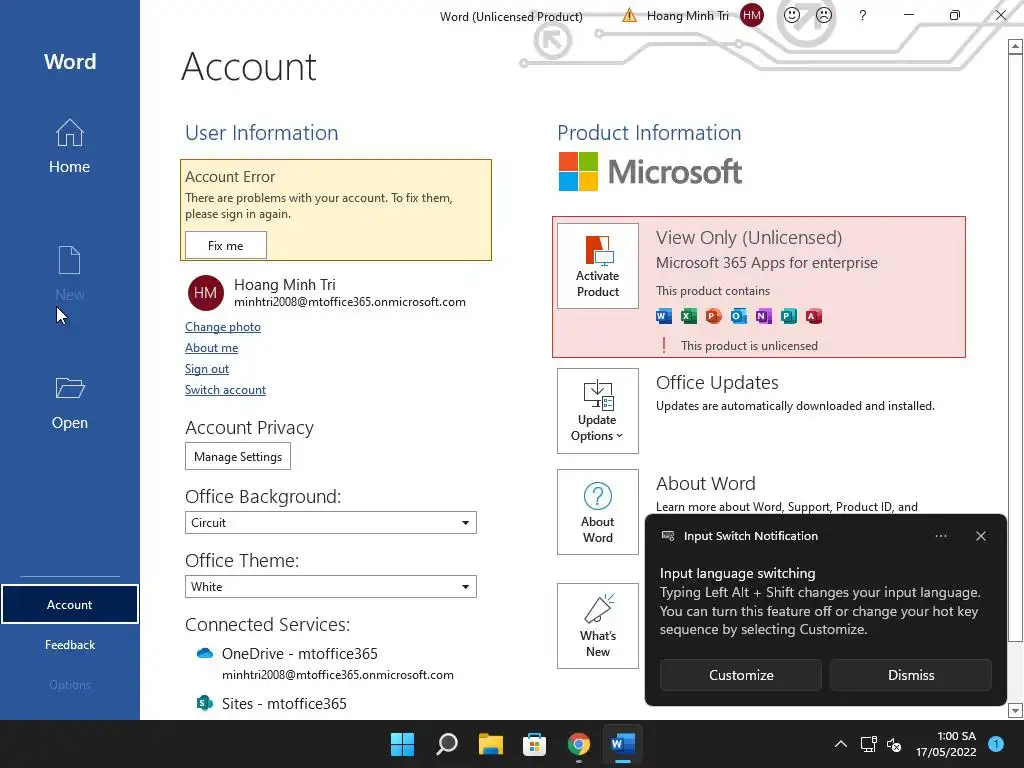Click the Word app icon in product list
Image resolution: width=1024 pixels, height=768 pixels.
[664, 317]
